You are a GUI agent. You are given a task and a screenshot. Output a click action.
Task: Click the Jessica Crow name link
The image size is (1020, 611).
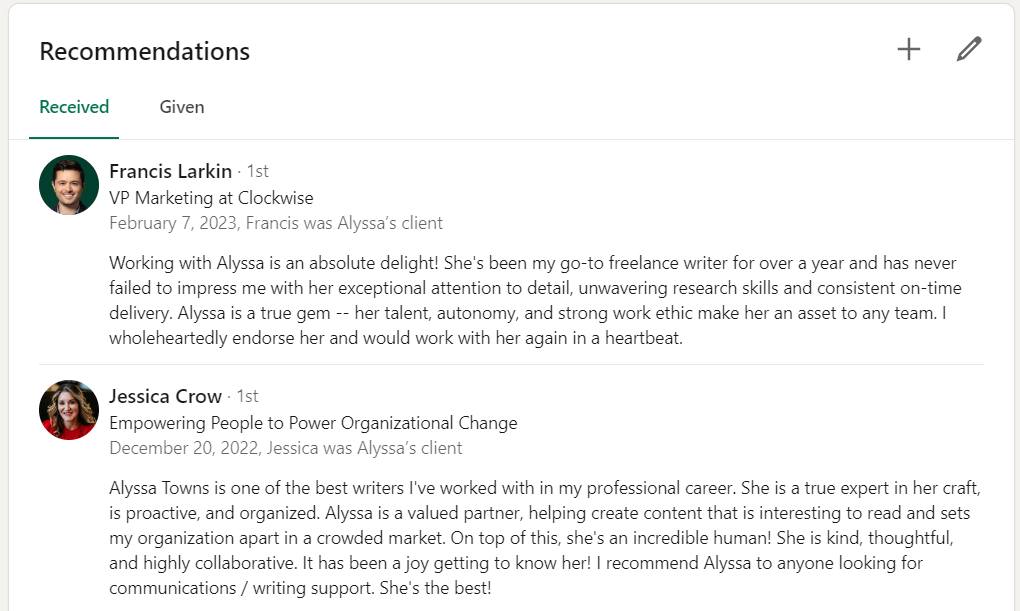[x=165, y=396]
